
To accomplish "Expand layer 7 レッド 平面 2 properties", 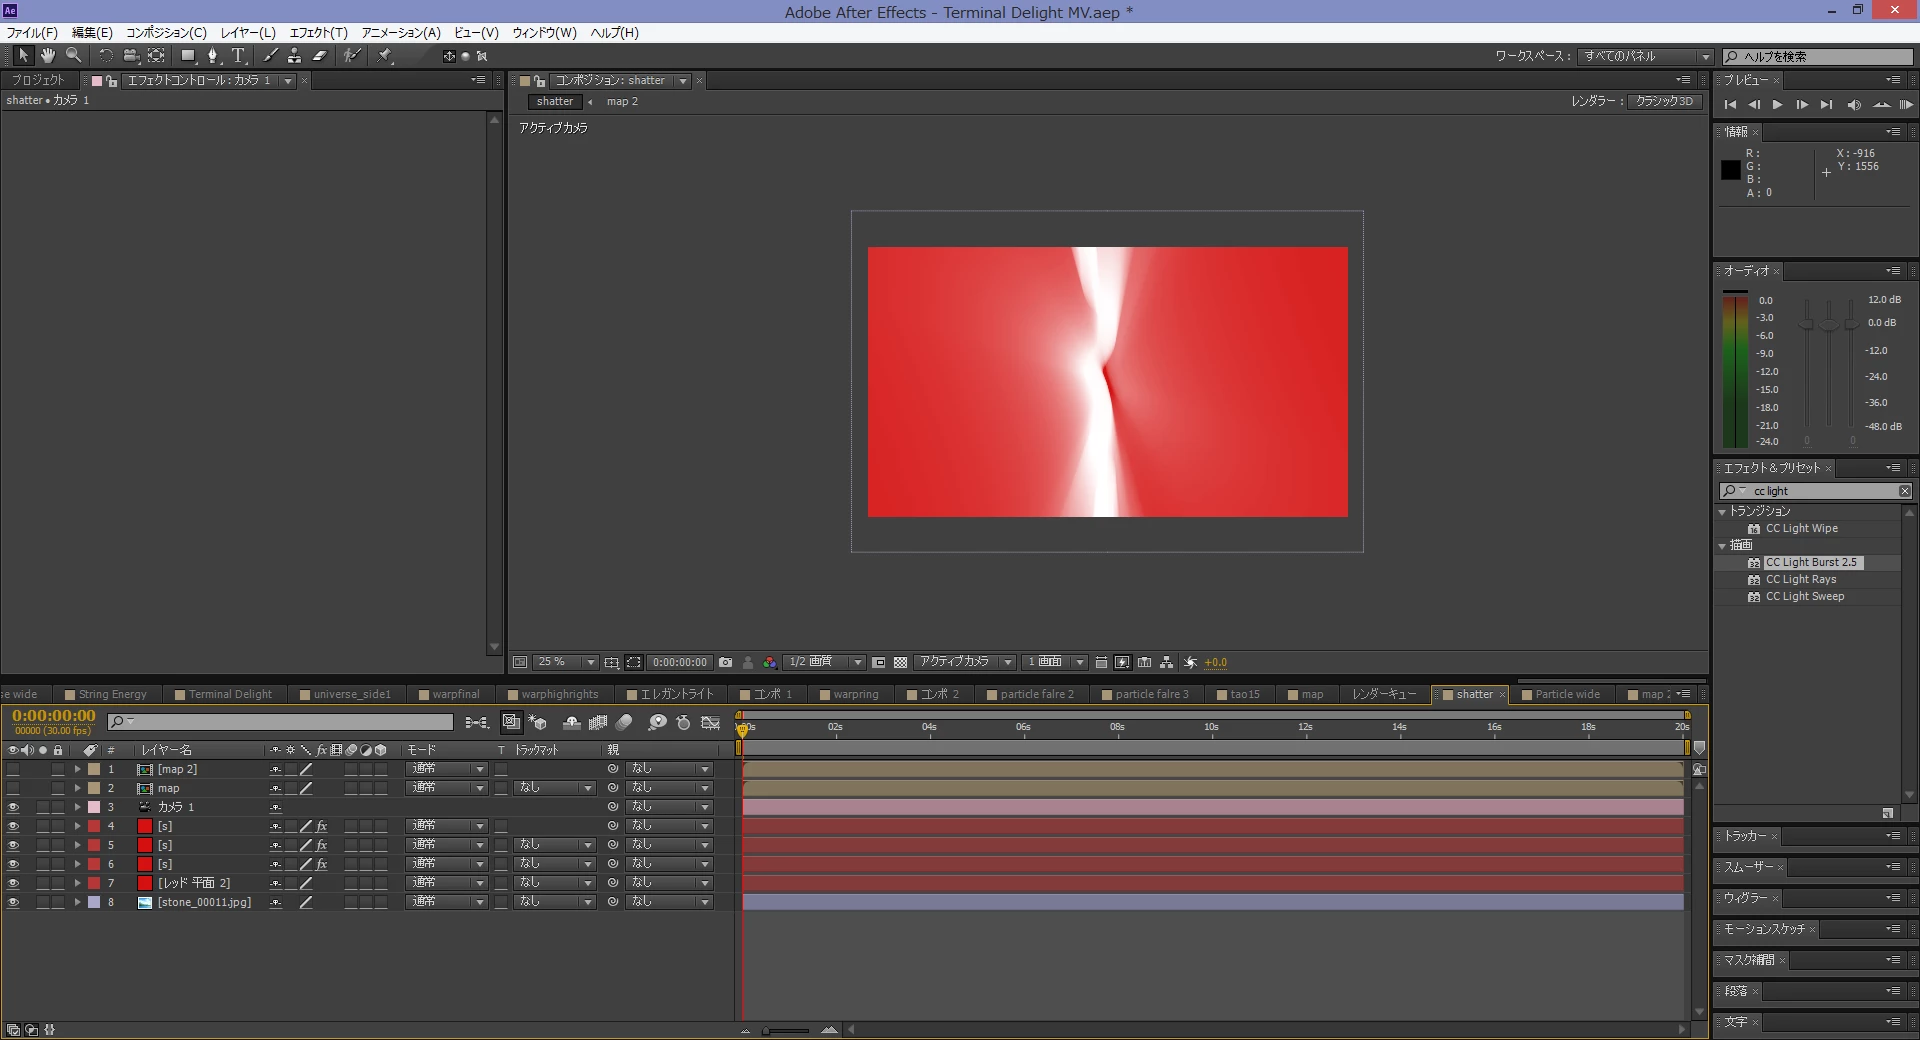I will (77, 883).
